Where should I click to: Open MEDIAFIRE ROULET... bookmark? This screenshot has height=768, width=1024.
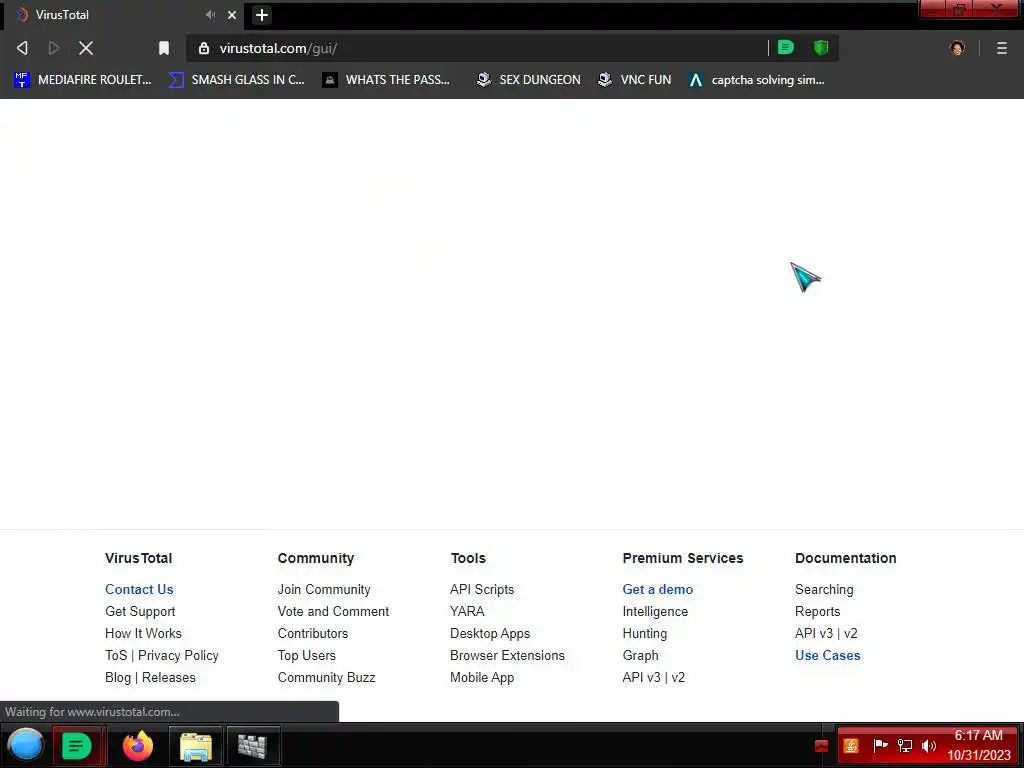[x=83, y=80]
